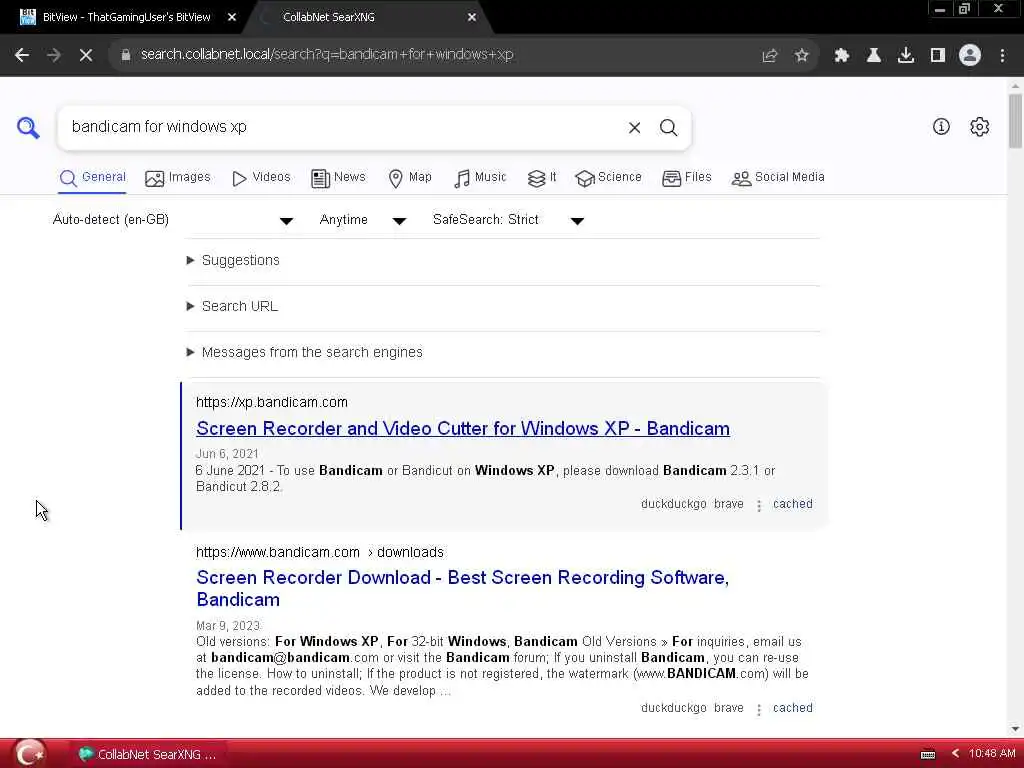Open the downloads icon in toolbar
This screenshot has height=768, width=1024.
click(x=906, y=56)
